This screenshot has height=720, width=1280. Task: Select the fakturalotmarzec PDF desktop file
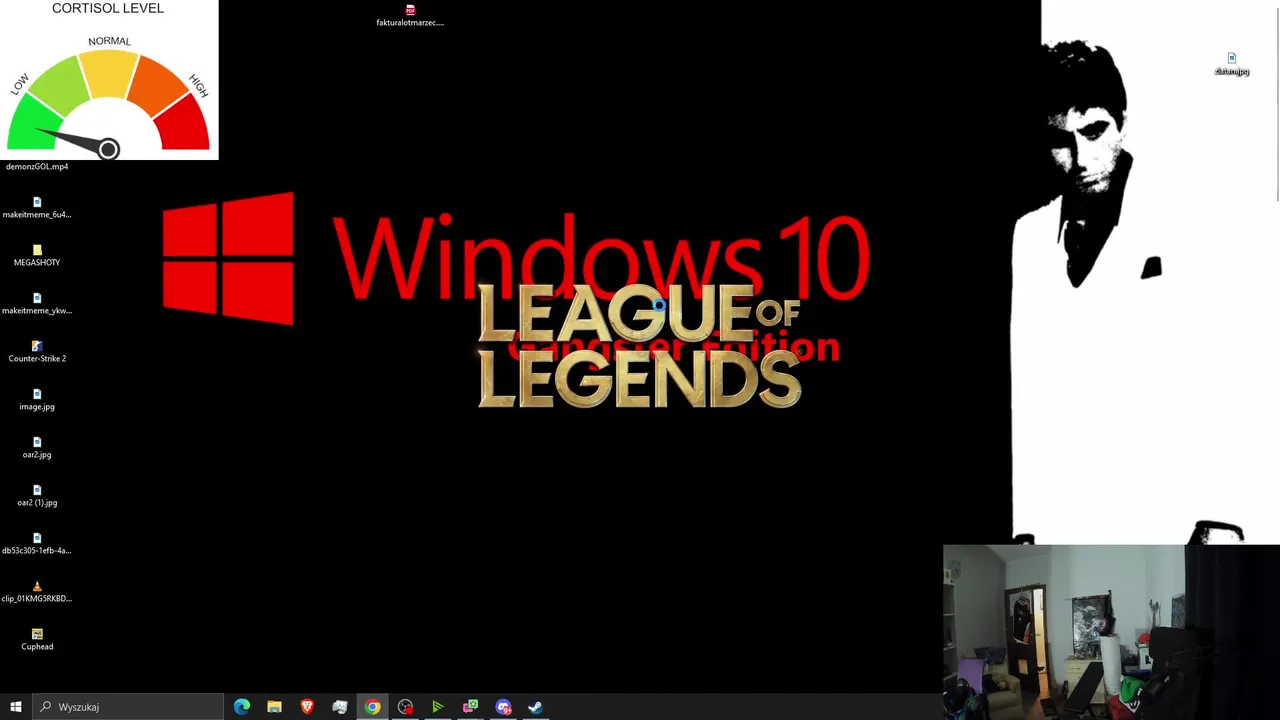click(x=410, y=16)
